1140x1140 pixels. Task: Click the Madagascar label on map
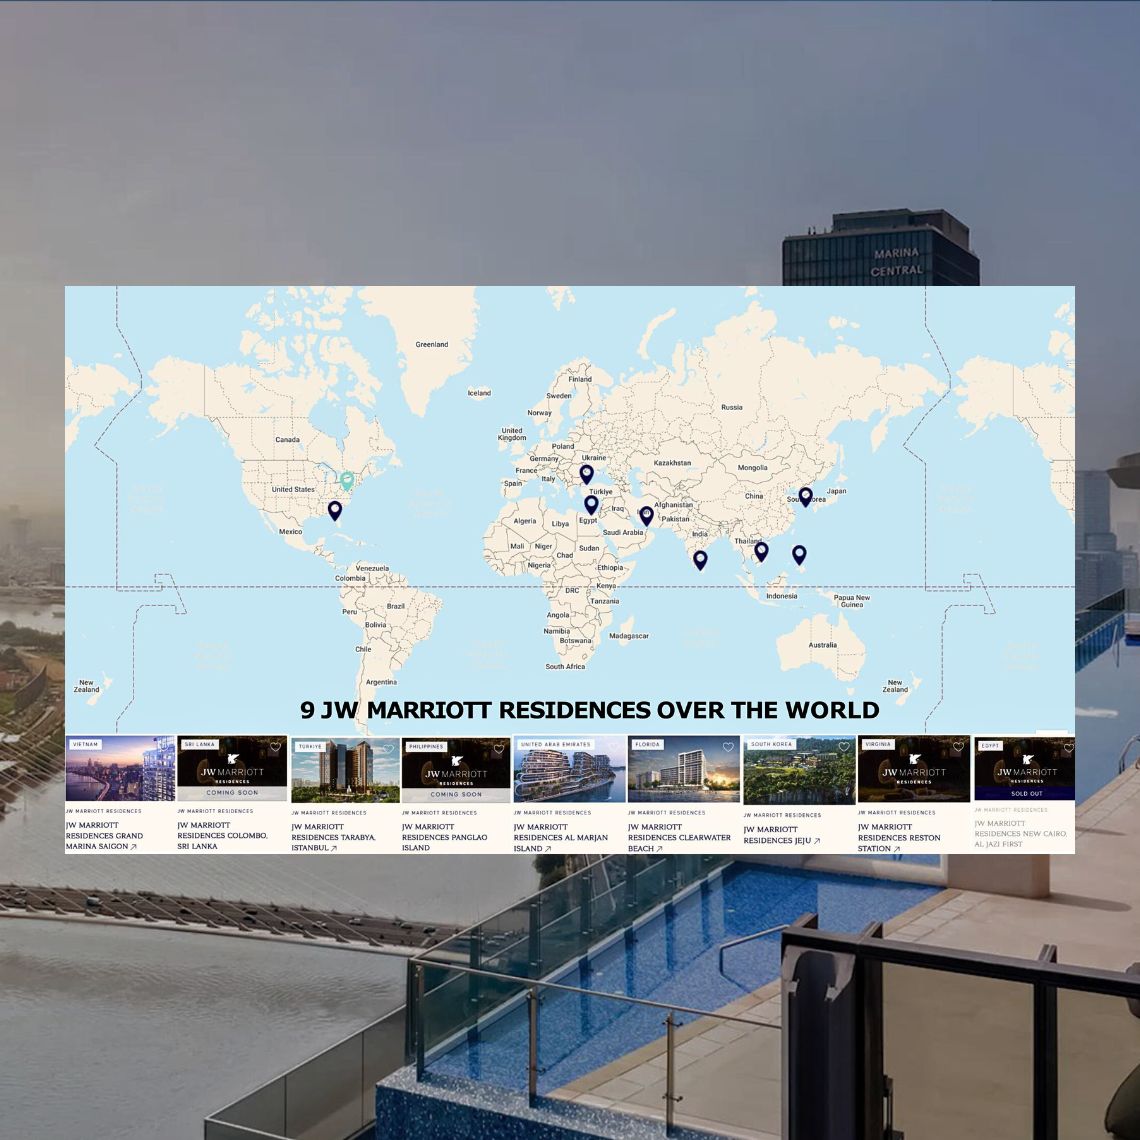click(x=629, y=635)
